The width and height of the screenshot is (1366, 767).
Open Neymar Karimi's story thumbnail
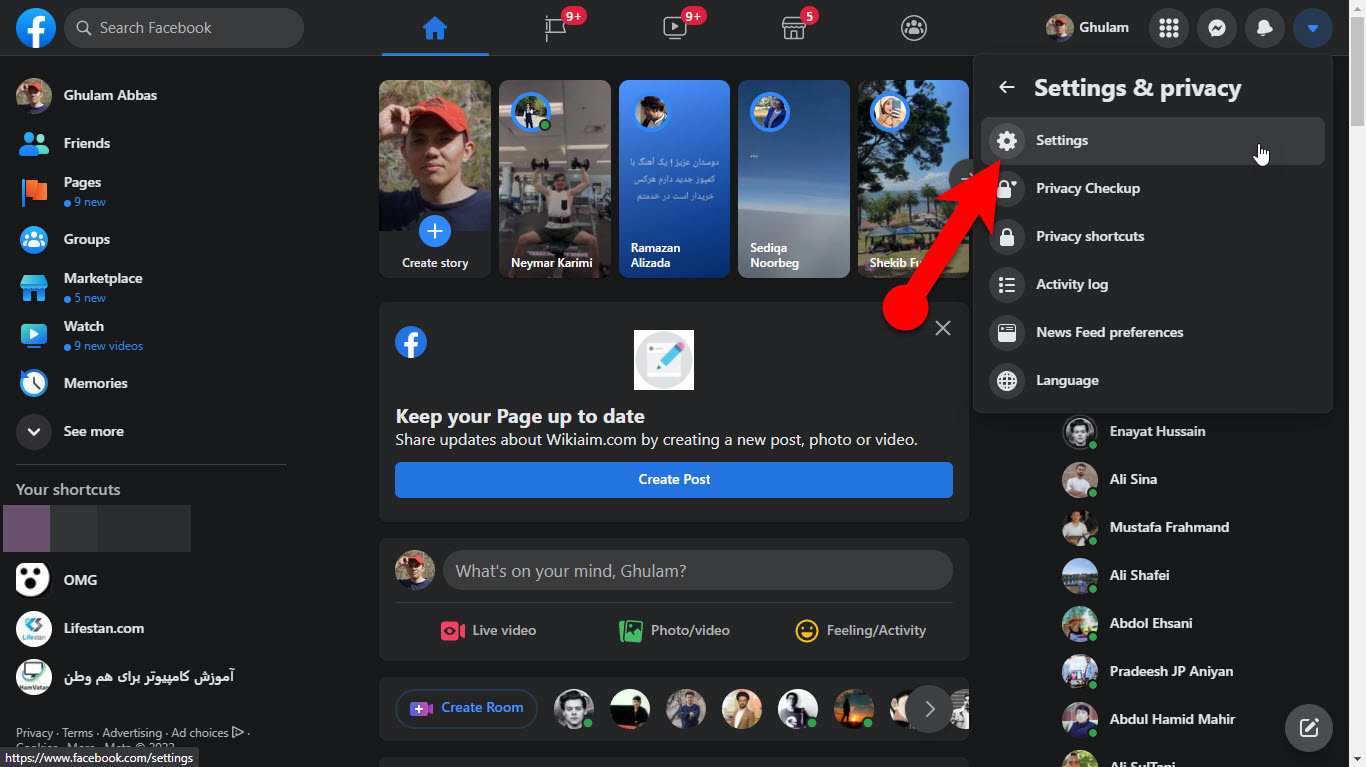tap(554, 178)
